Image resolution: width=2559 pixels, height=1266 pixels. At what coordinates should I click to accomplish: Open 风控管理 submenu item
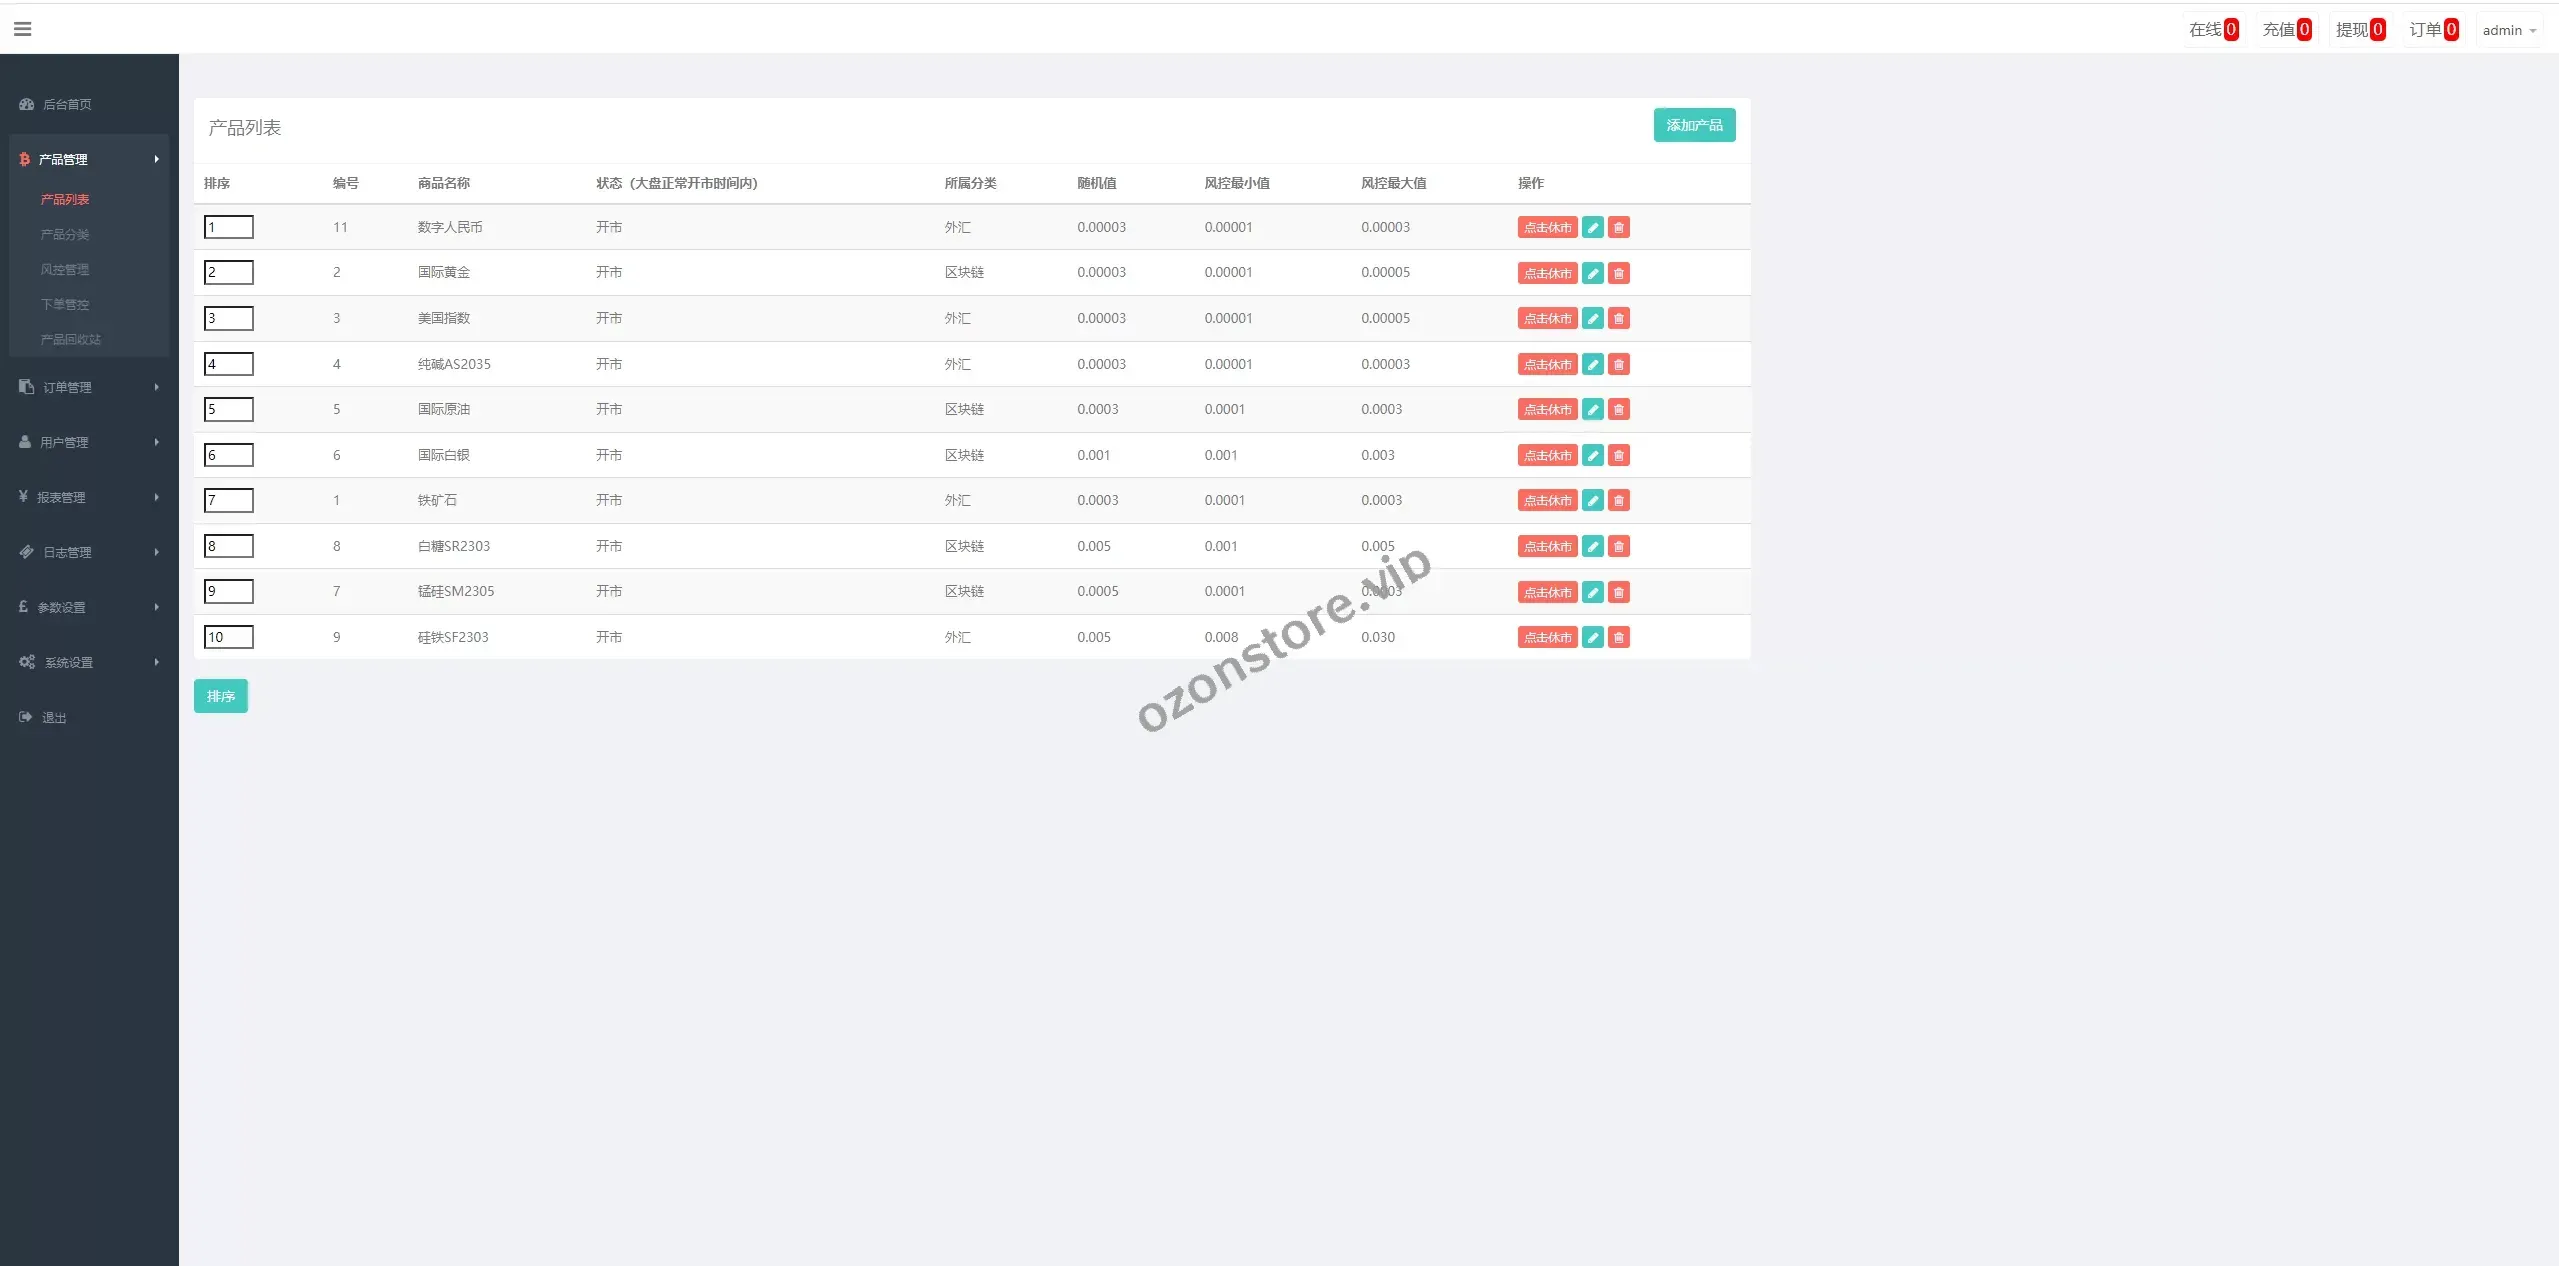pyautogui.click(x=65, y=269)
